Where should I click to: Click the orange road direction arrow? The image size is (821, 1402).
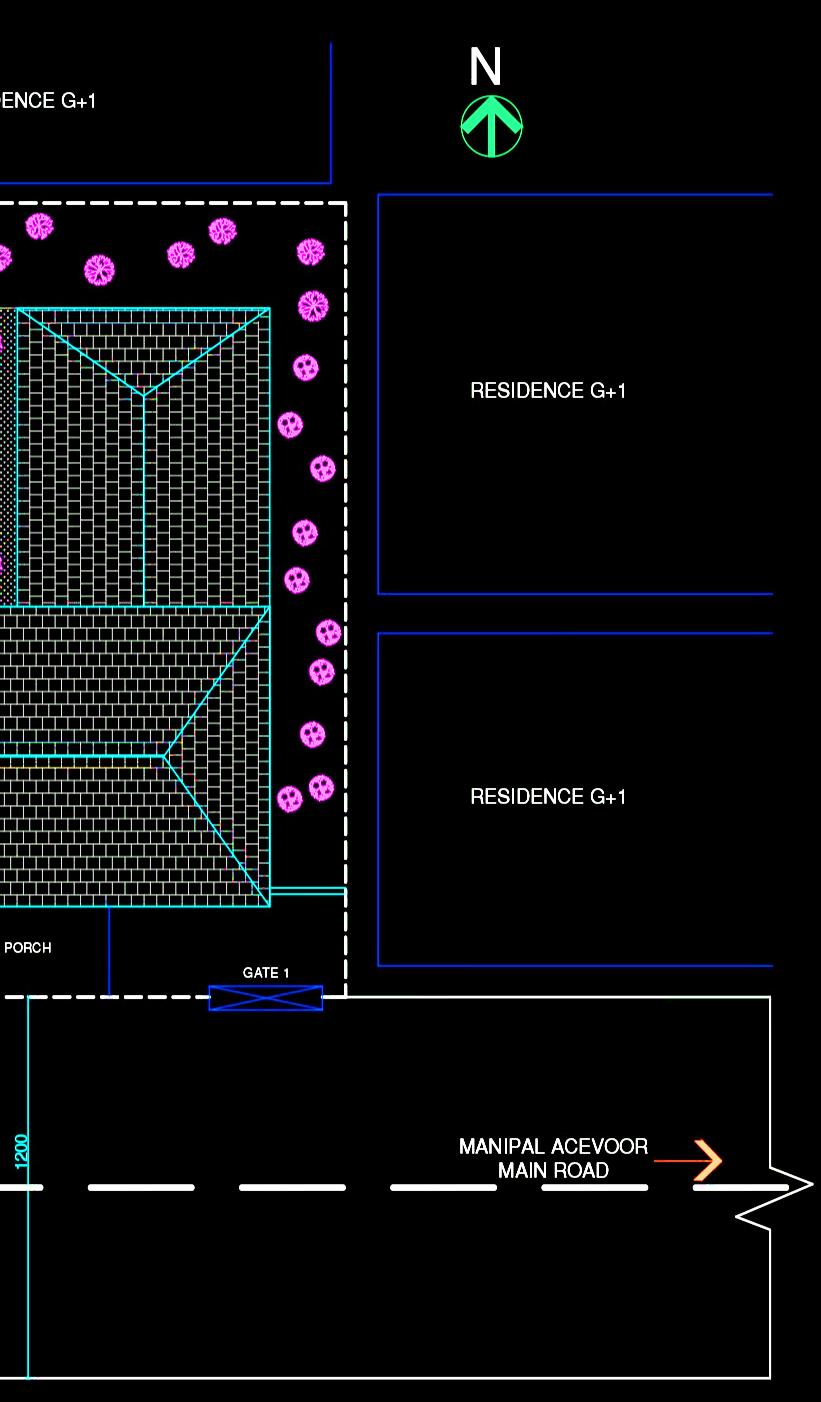click(688, 1160)
